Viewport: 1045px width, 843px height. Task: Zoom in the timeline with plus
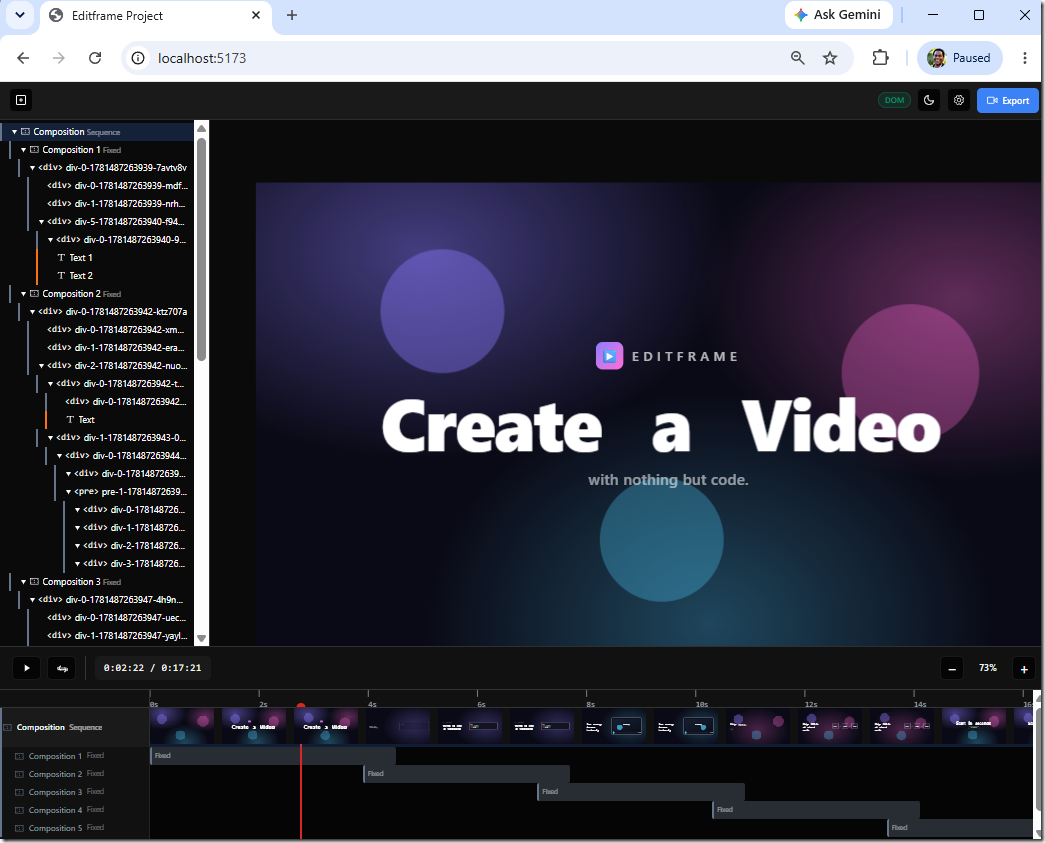pos(1024,668)
